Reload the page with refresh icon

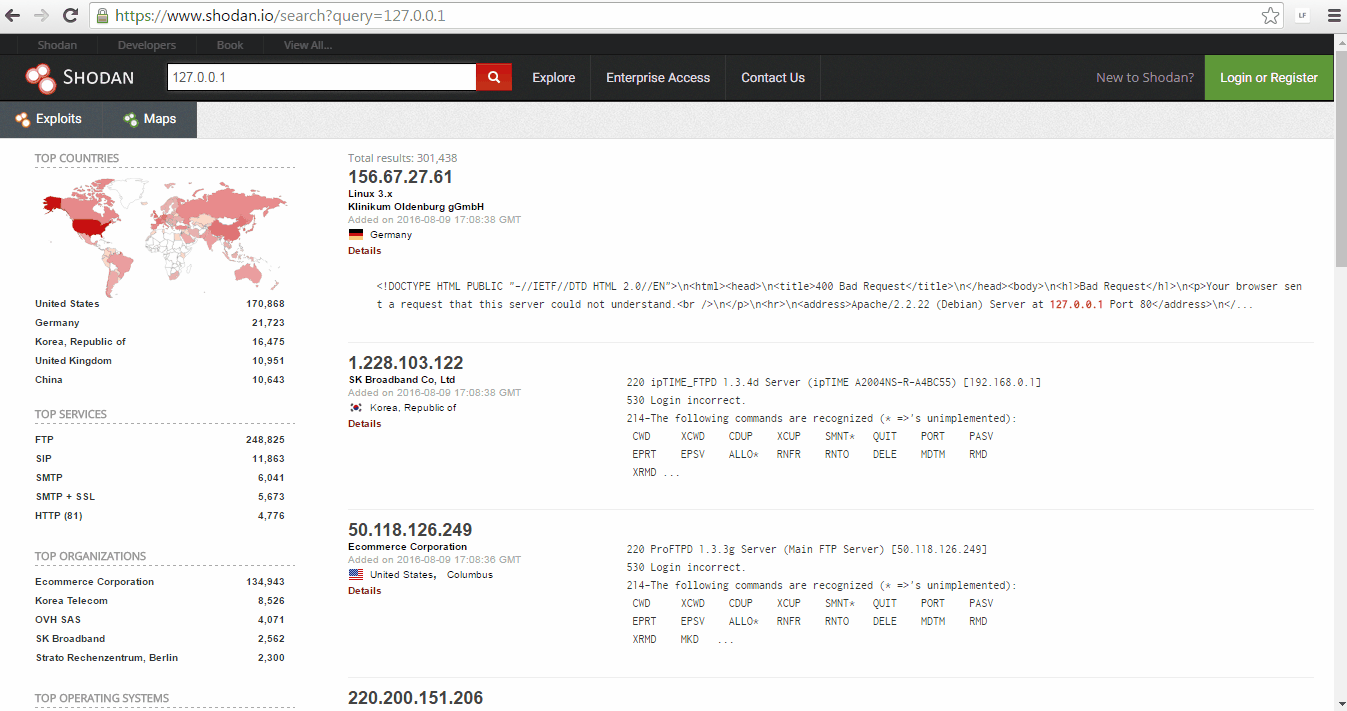70,15
